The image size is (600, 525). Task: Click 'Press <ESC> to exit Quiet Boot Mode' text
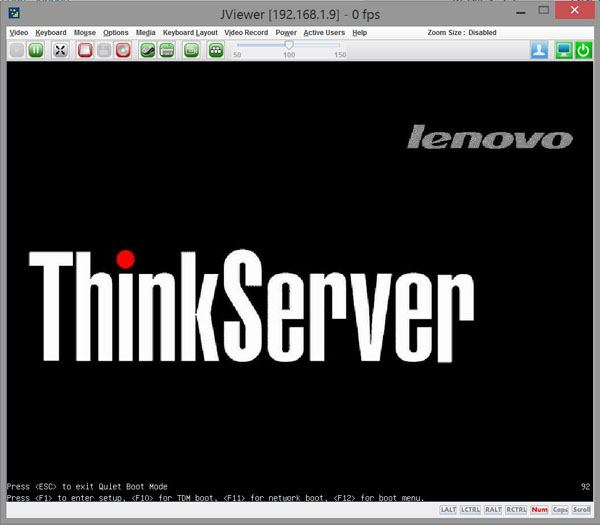coord(87,487)
